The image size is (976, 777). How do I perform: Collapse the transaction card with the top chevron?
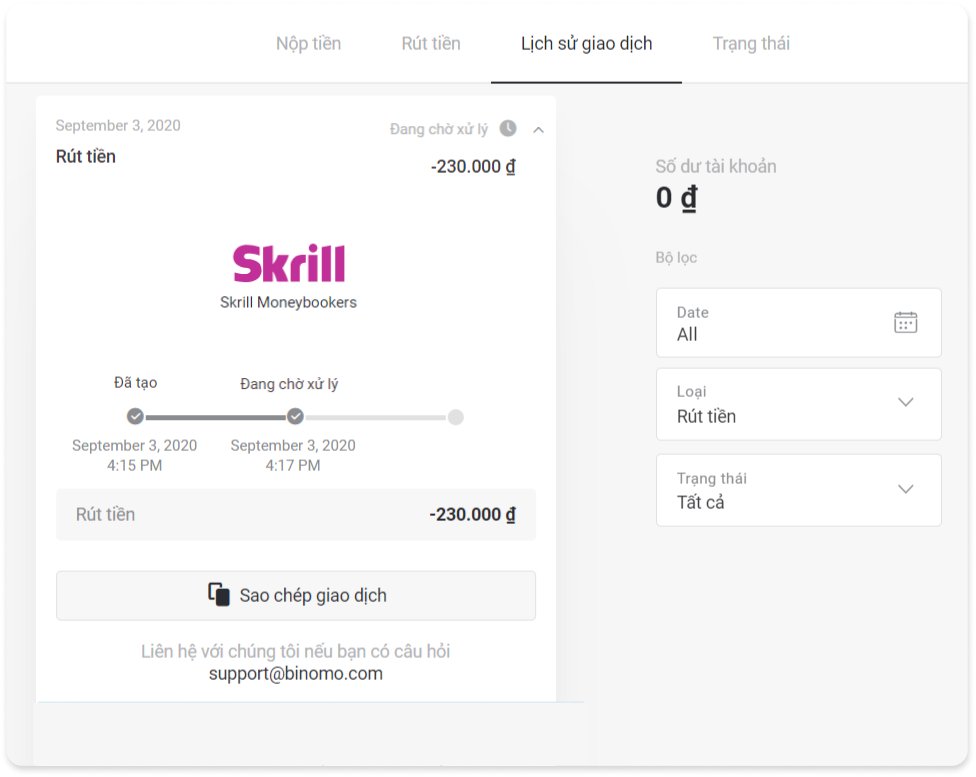538,129
